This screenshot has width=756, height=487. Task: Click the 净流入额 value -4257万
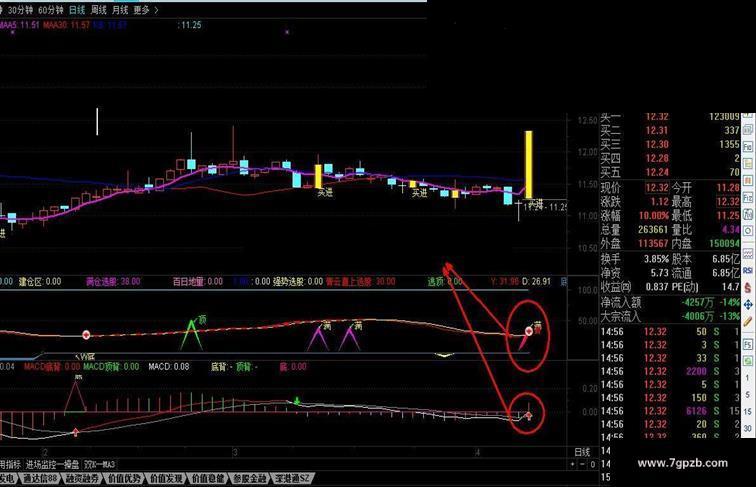697,302
